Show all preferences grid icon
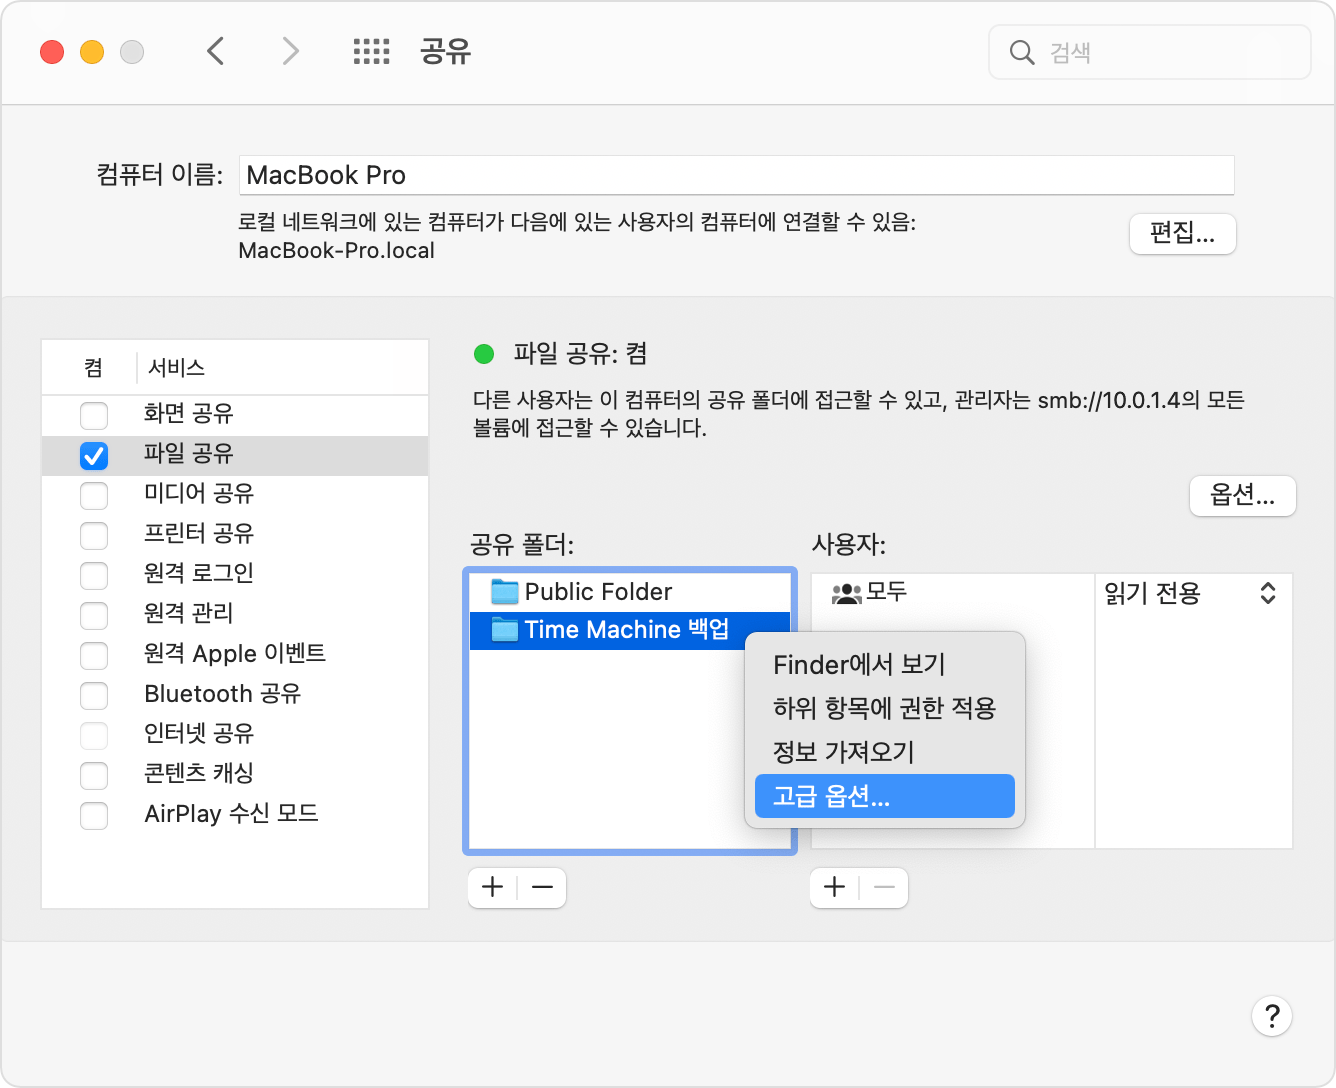This screenshot has width=1336, height=1088. pos(372,52)
